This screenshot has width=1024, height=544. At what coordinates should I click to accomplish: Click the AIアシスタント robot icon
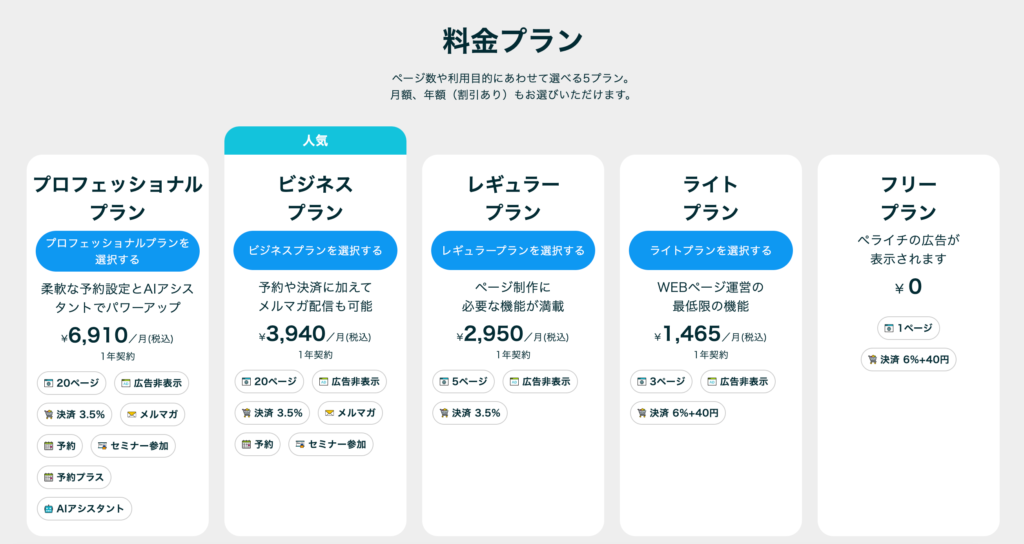tap(48, 509)
